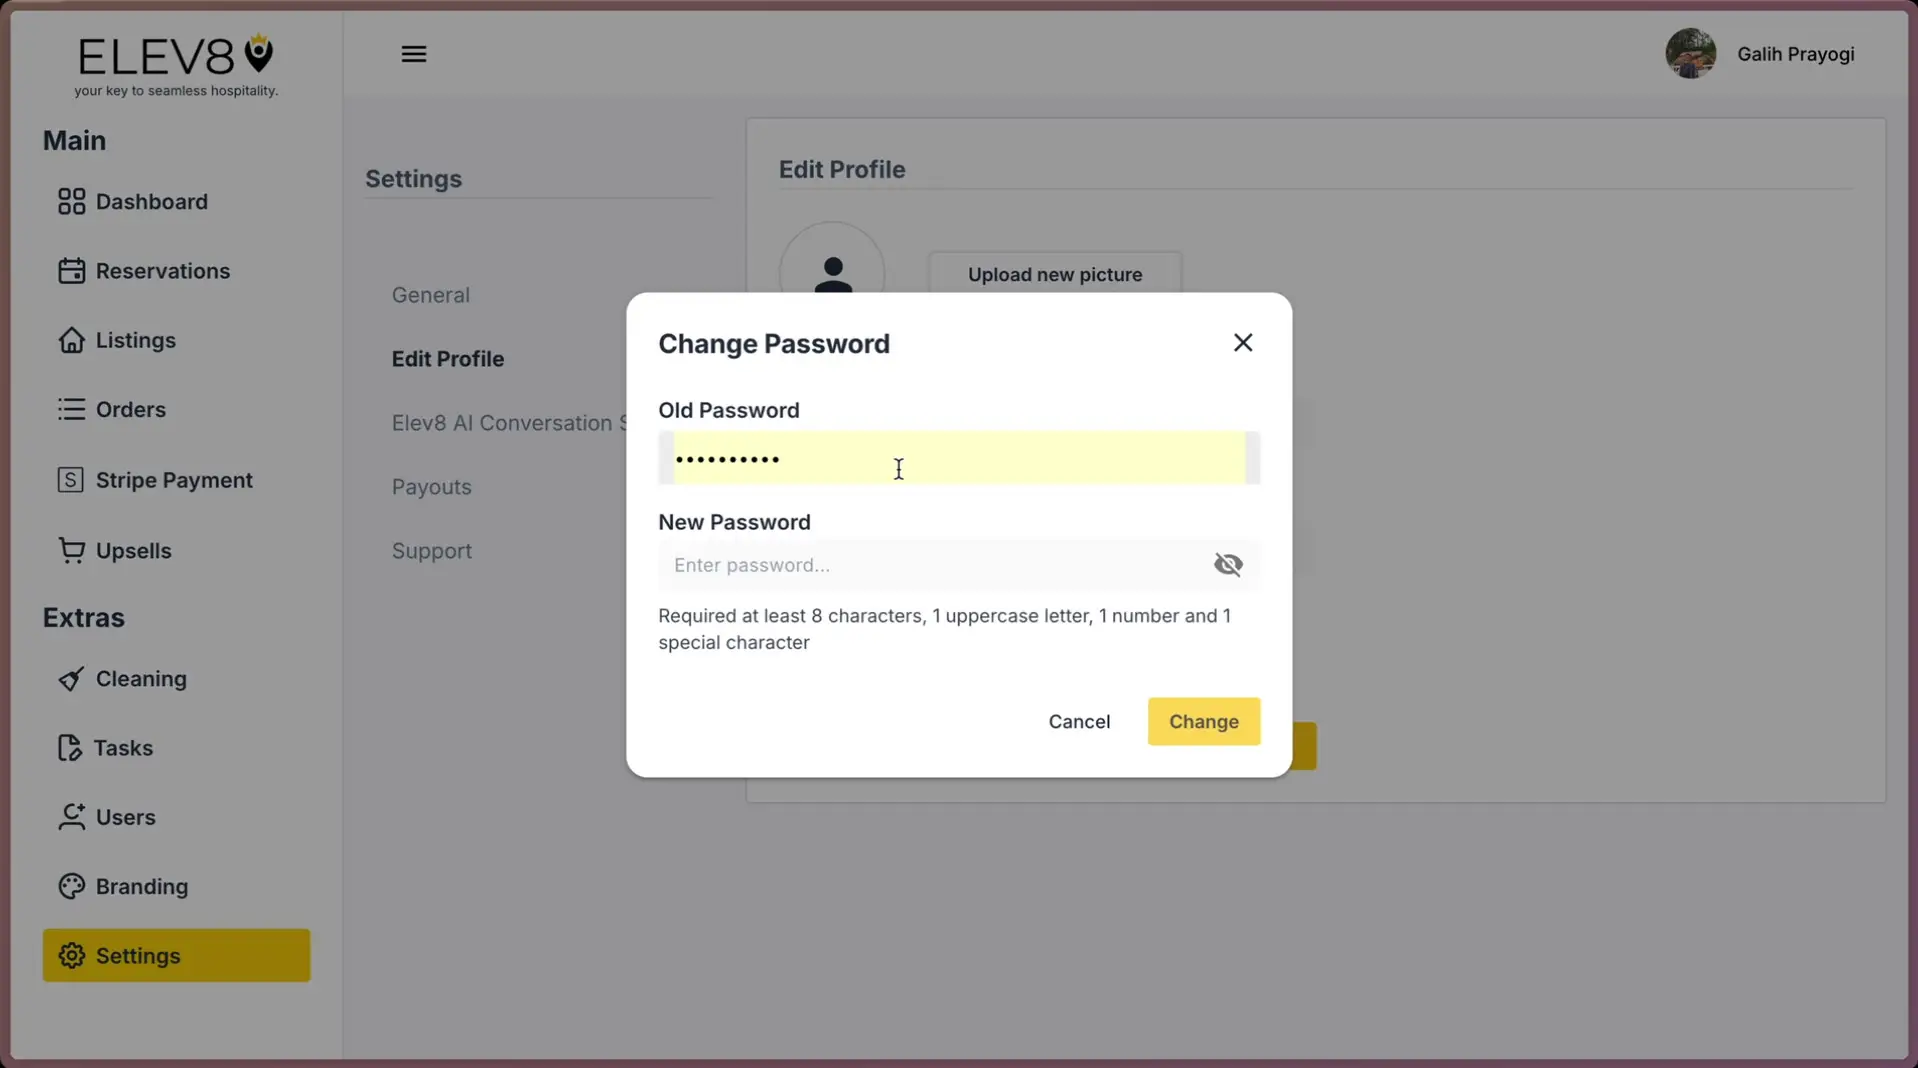The image size is (1918, 1068).
Task: Toggle new password visibility
Action: tap(1227, 564)
